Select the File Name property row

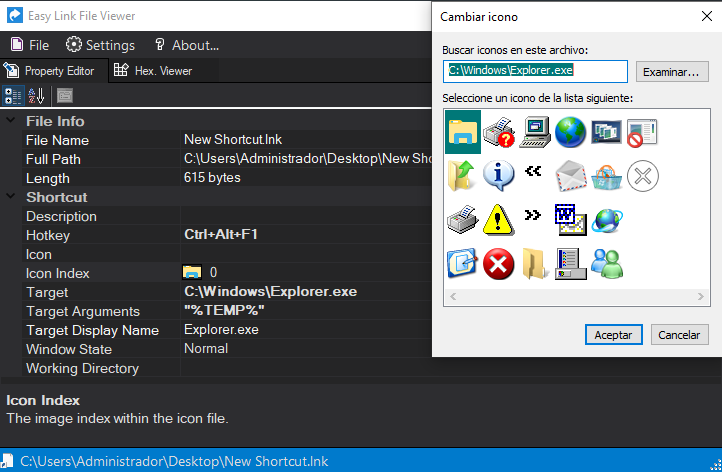tap(227, 140)
